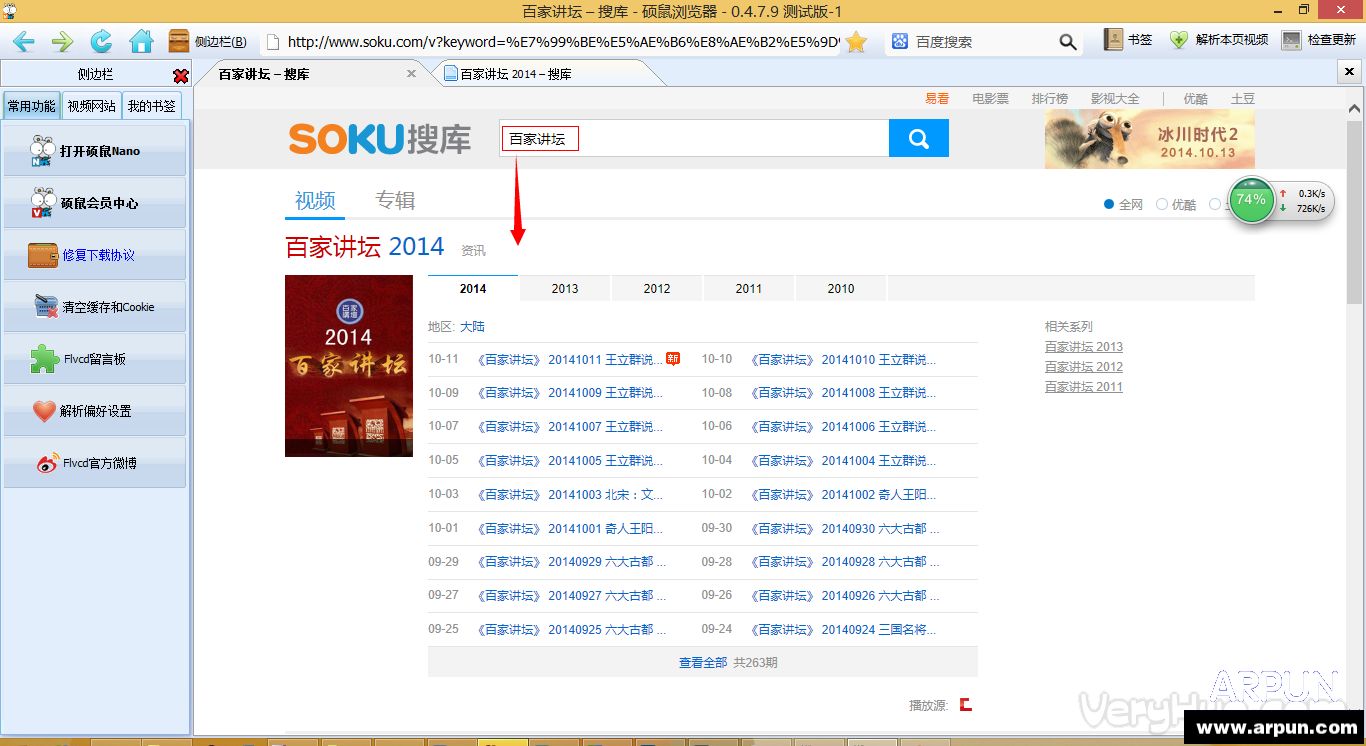Image resolution: width=1366 pixels, height=746 pixels.
Task: Click the SOKU blue search button
Action: 918,139
